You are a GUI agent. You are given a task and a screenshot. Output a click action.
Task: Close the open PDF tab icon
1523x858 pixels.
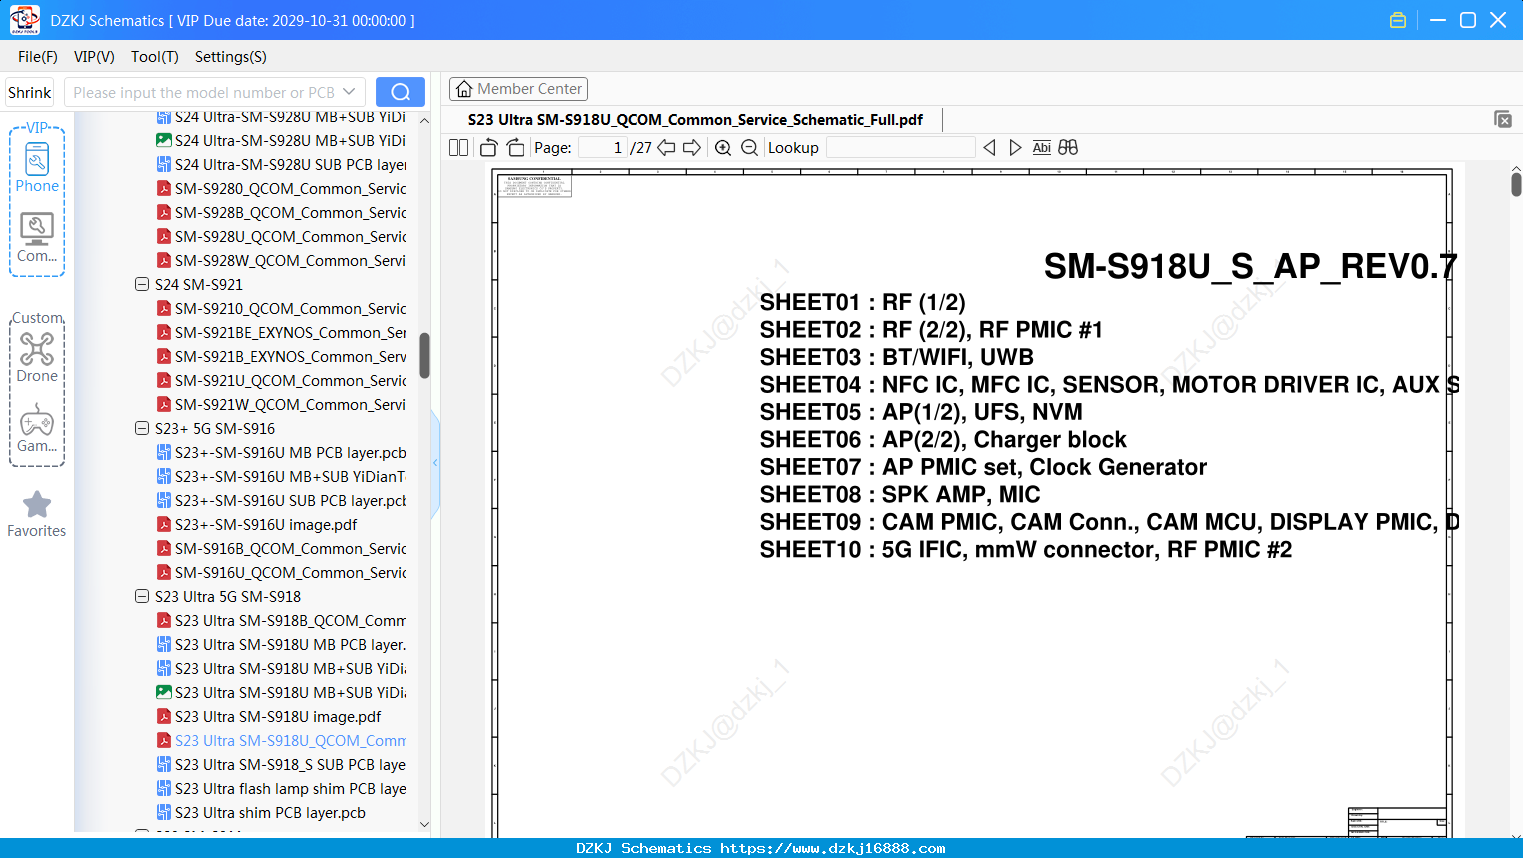1503,119
